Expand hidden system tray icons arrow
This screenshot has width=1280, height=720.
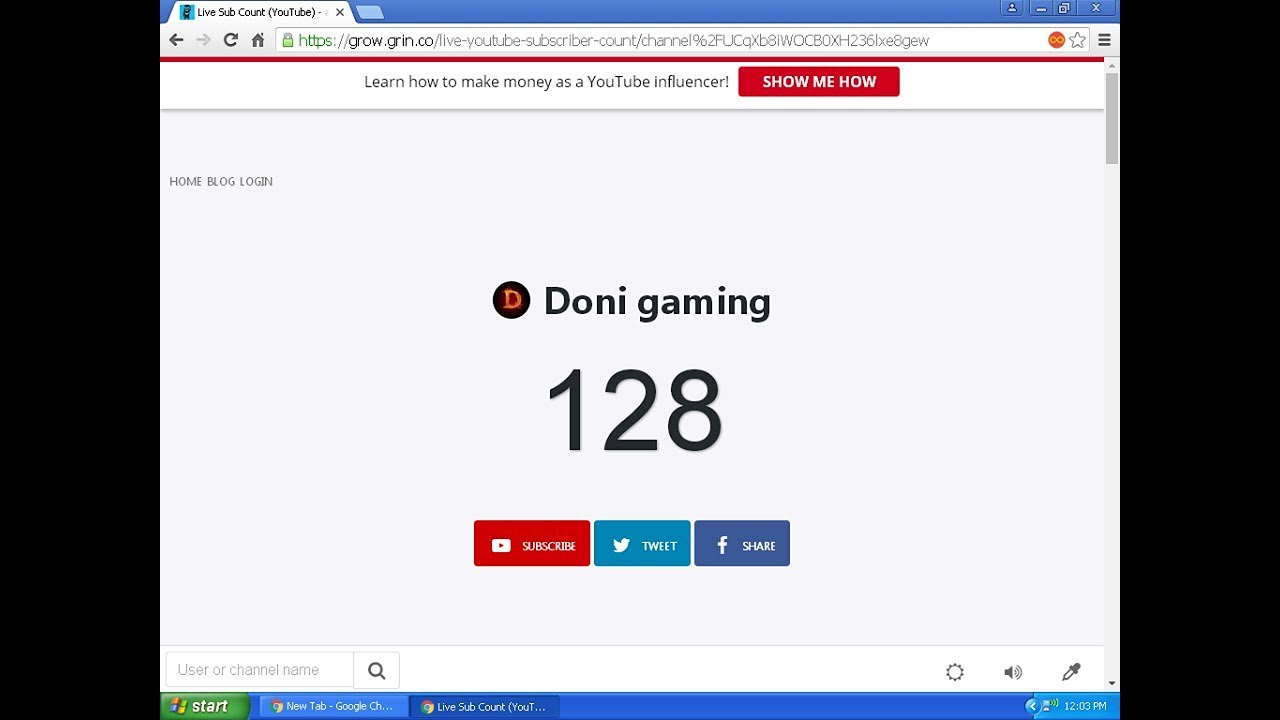tap(1032, 706)
